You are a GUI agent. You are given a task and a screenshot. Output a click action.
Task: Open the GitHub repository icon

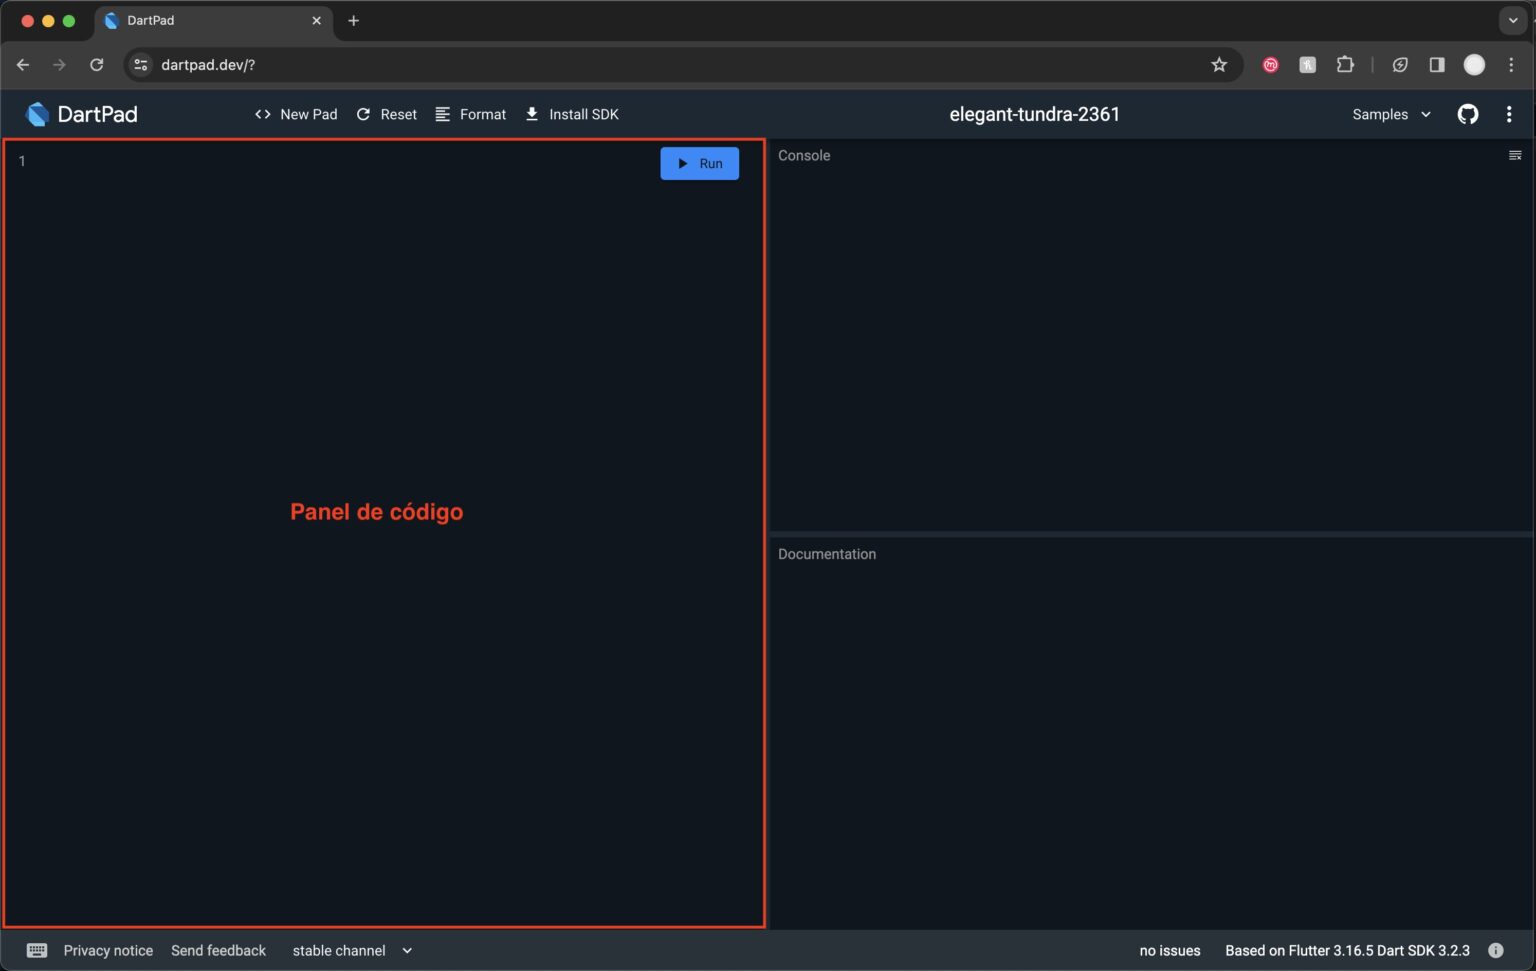coord(1467,114)
